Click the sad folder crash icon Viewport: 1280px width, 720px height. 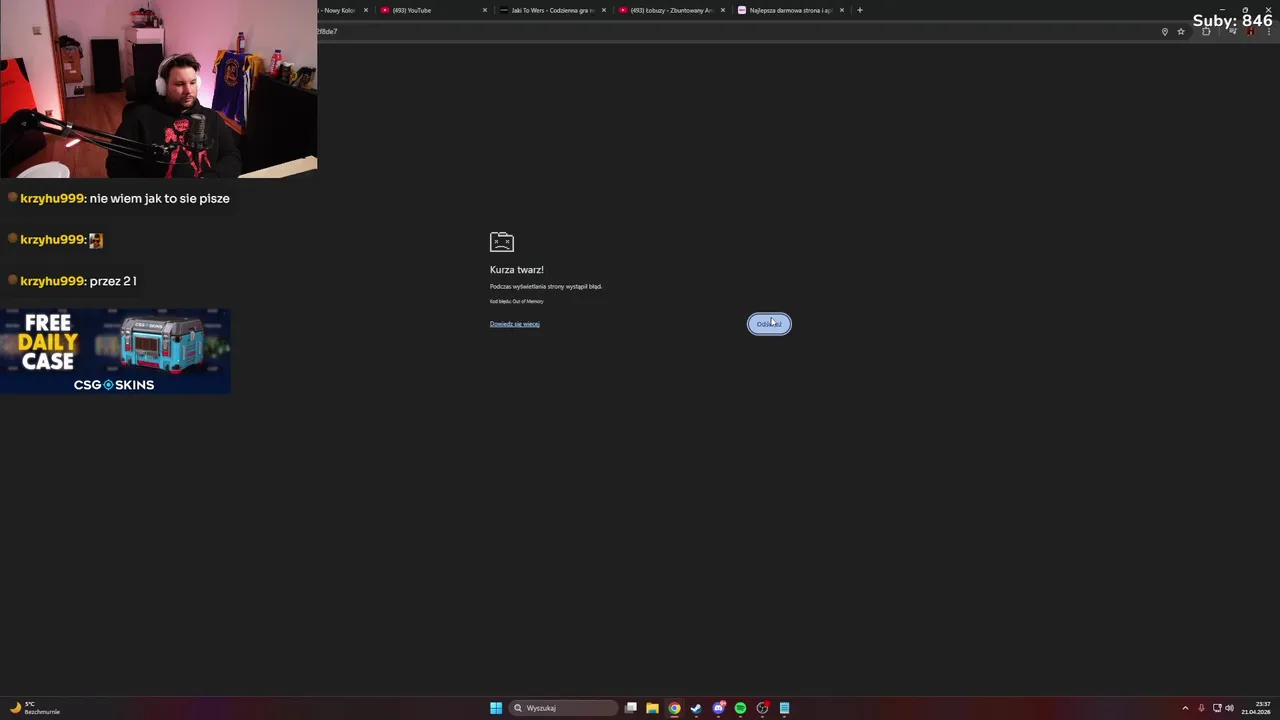(x=501, y=242)
